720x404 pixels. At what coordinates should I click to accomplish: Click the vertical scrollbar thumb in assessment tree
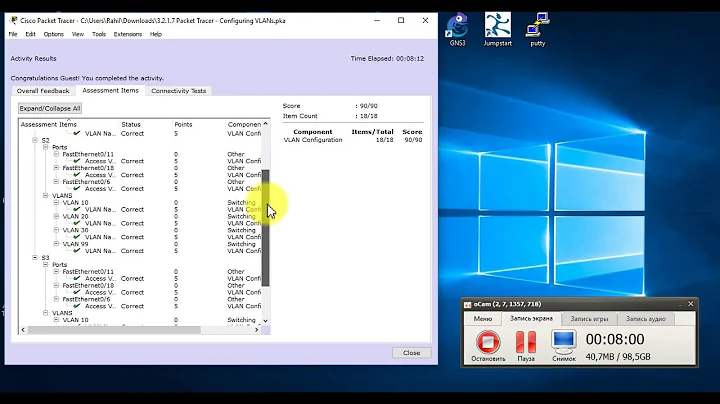(265, 228)
